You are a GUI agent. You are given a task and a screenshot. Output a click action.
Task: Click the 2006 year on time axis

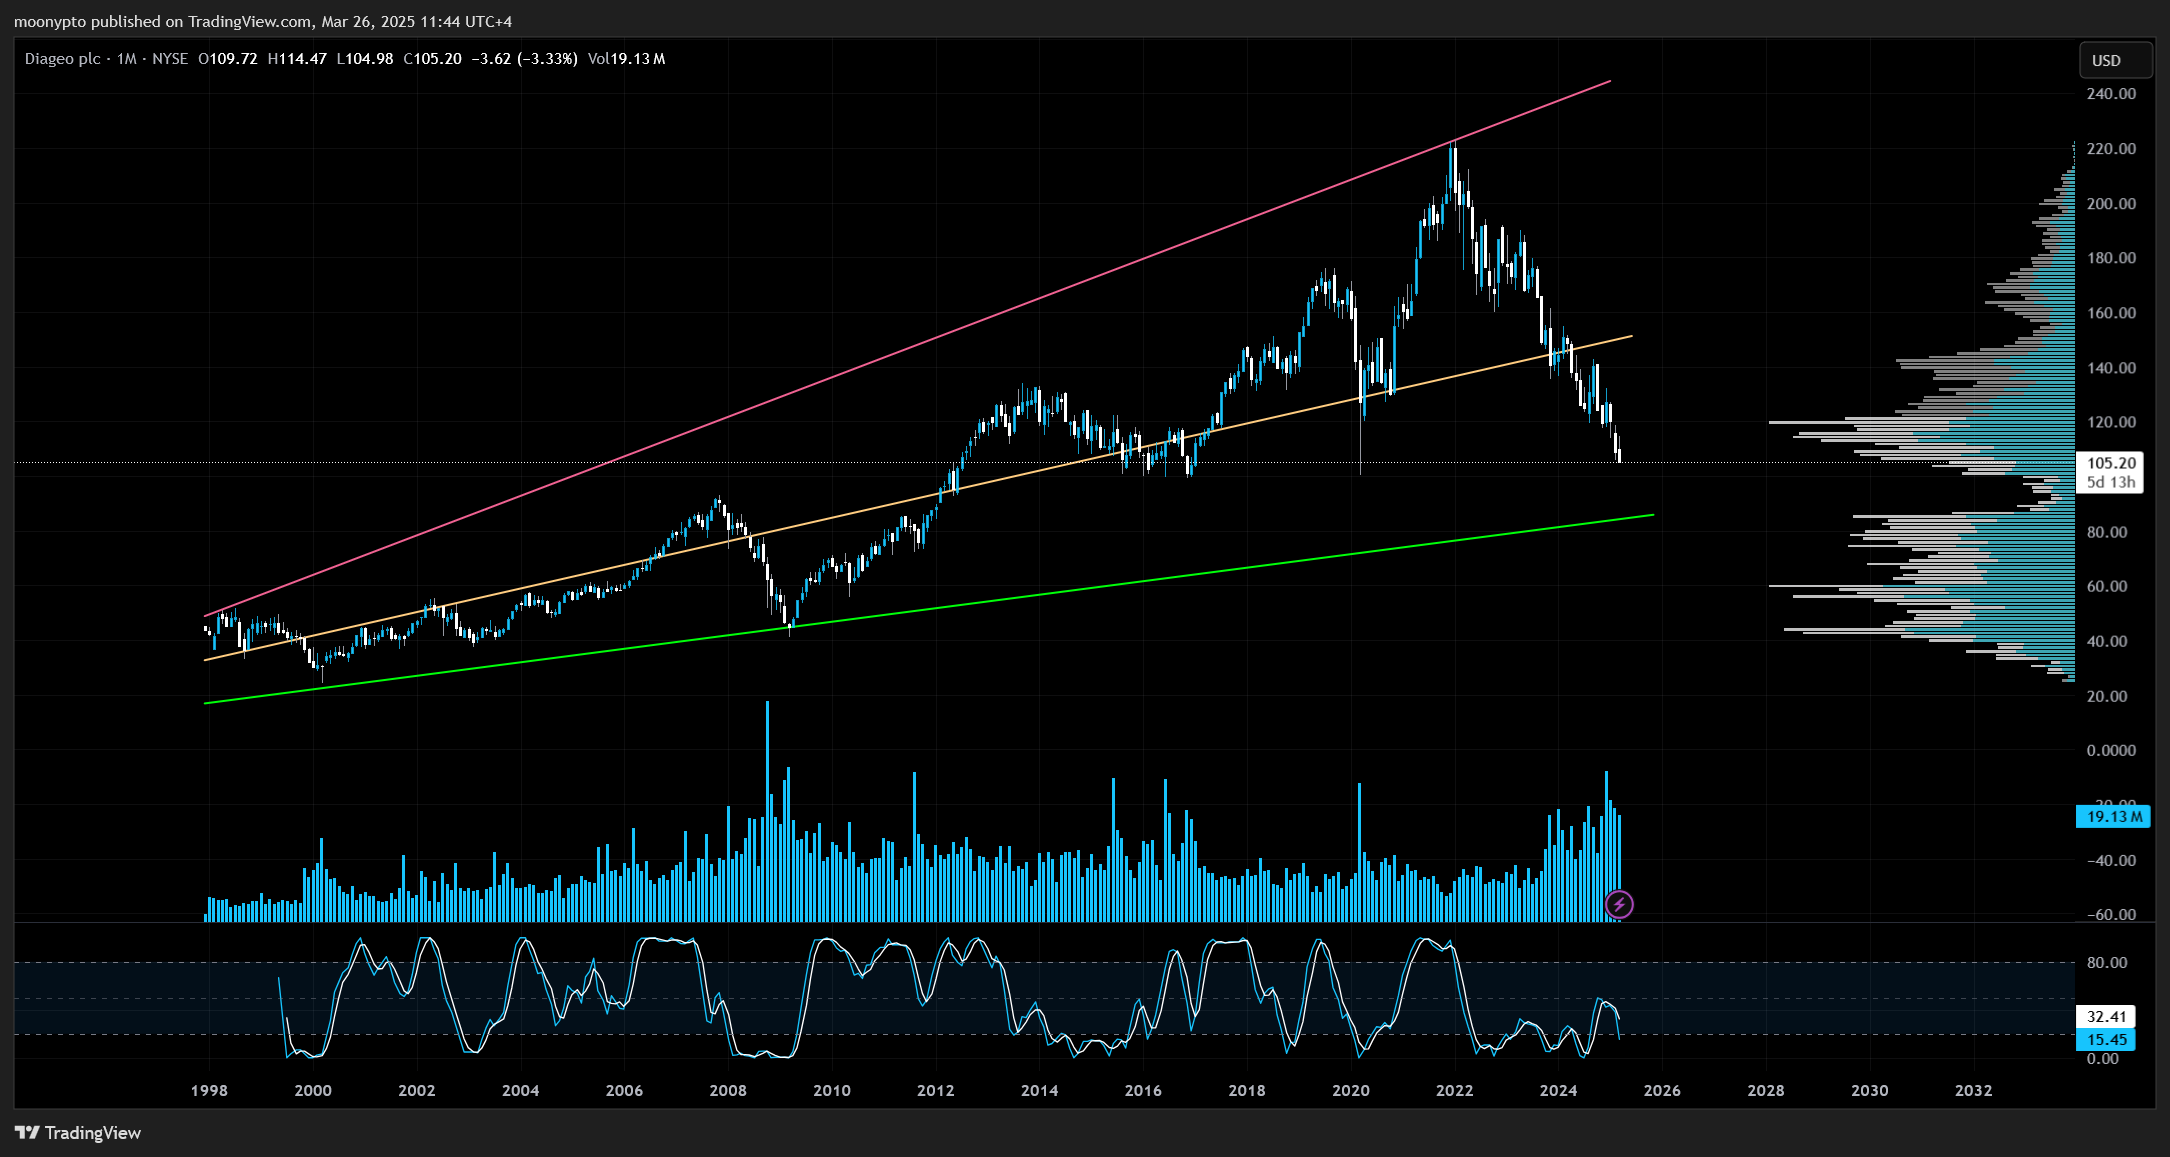[624, 1091]
